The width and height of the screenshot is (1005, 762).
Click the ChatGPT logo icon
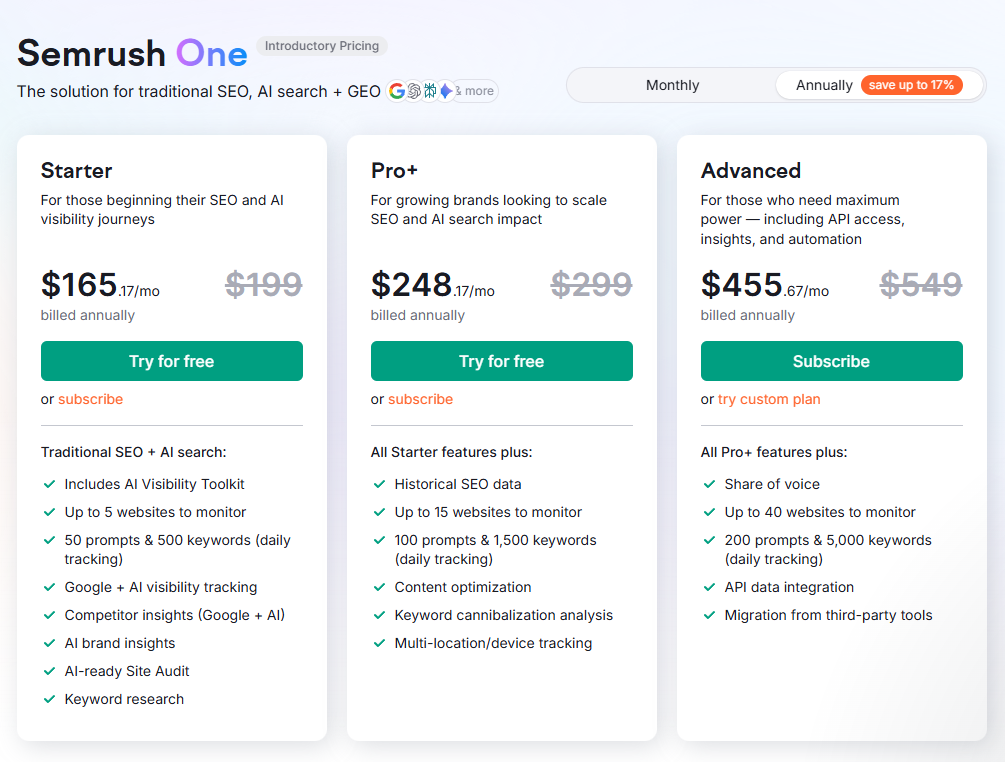coord(413,91)
